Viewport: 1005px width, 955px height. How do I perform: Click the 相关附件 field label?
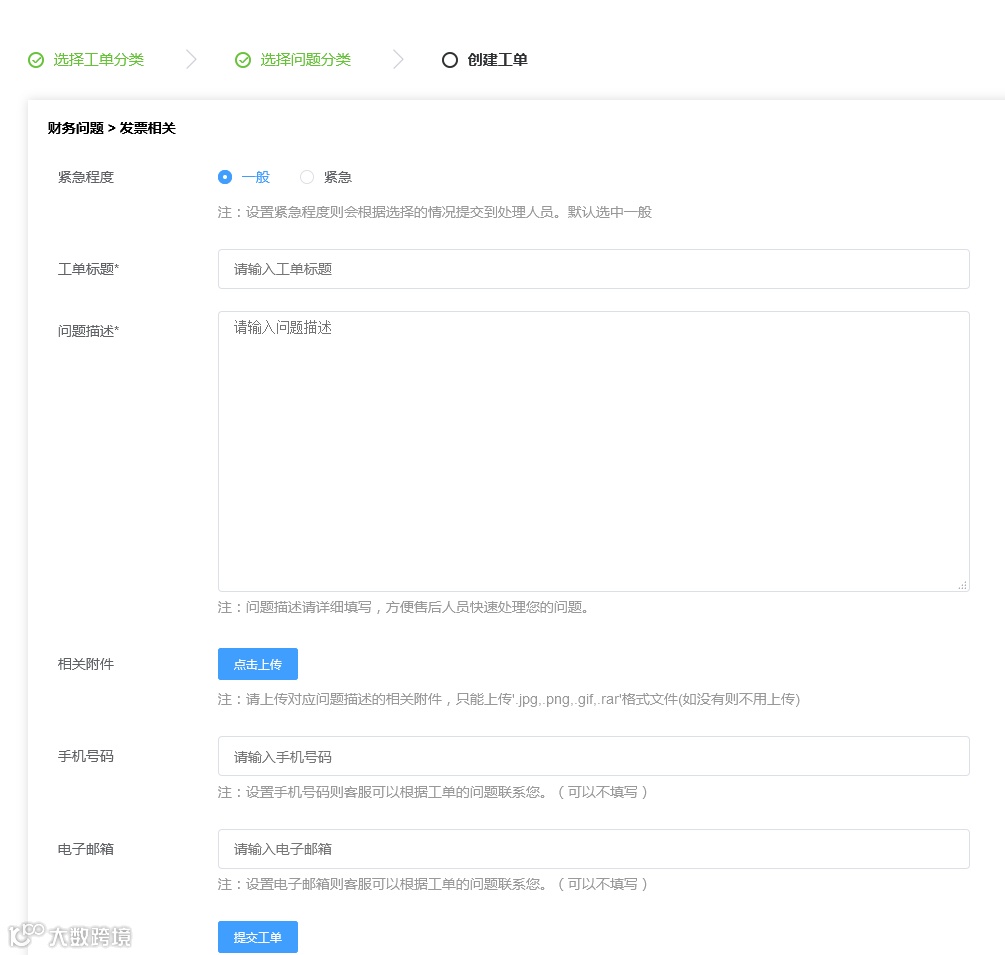point(86,664)
